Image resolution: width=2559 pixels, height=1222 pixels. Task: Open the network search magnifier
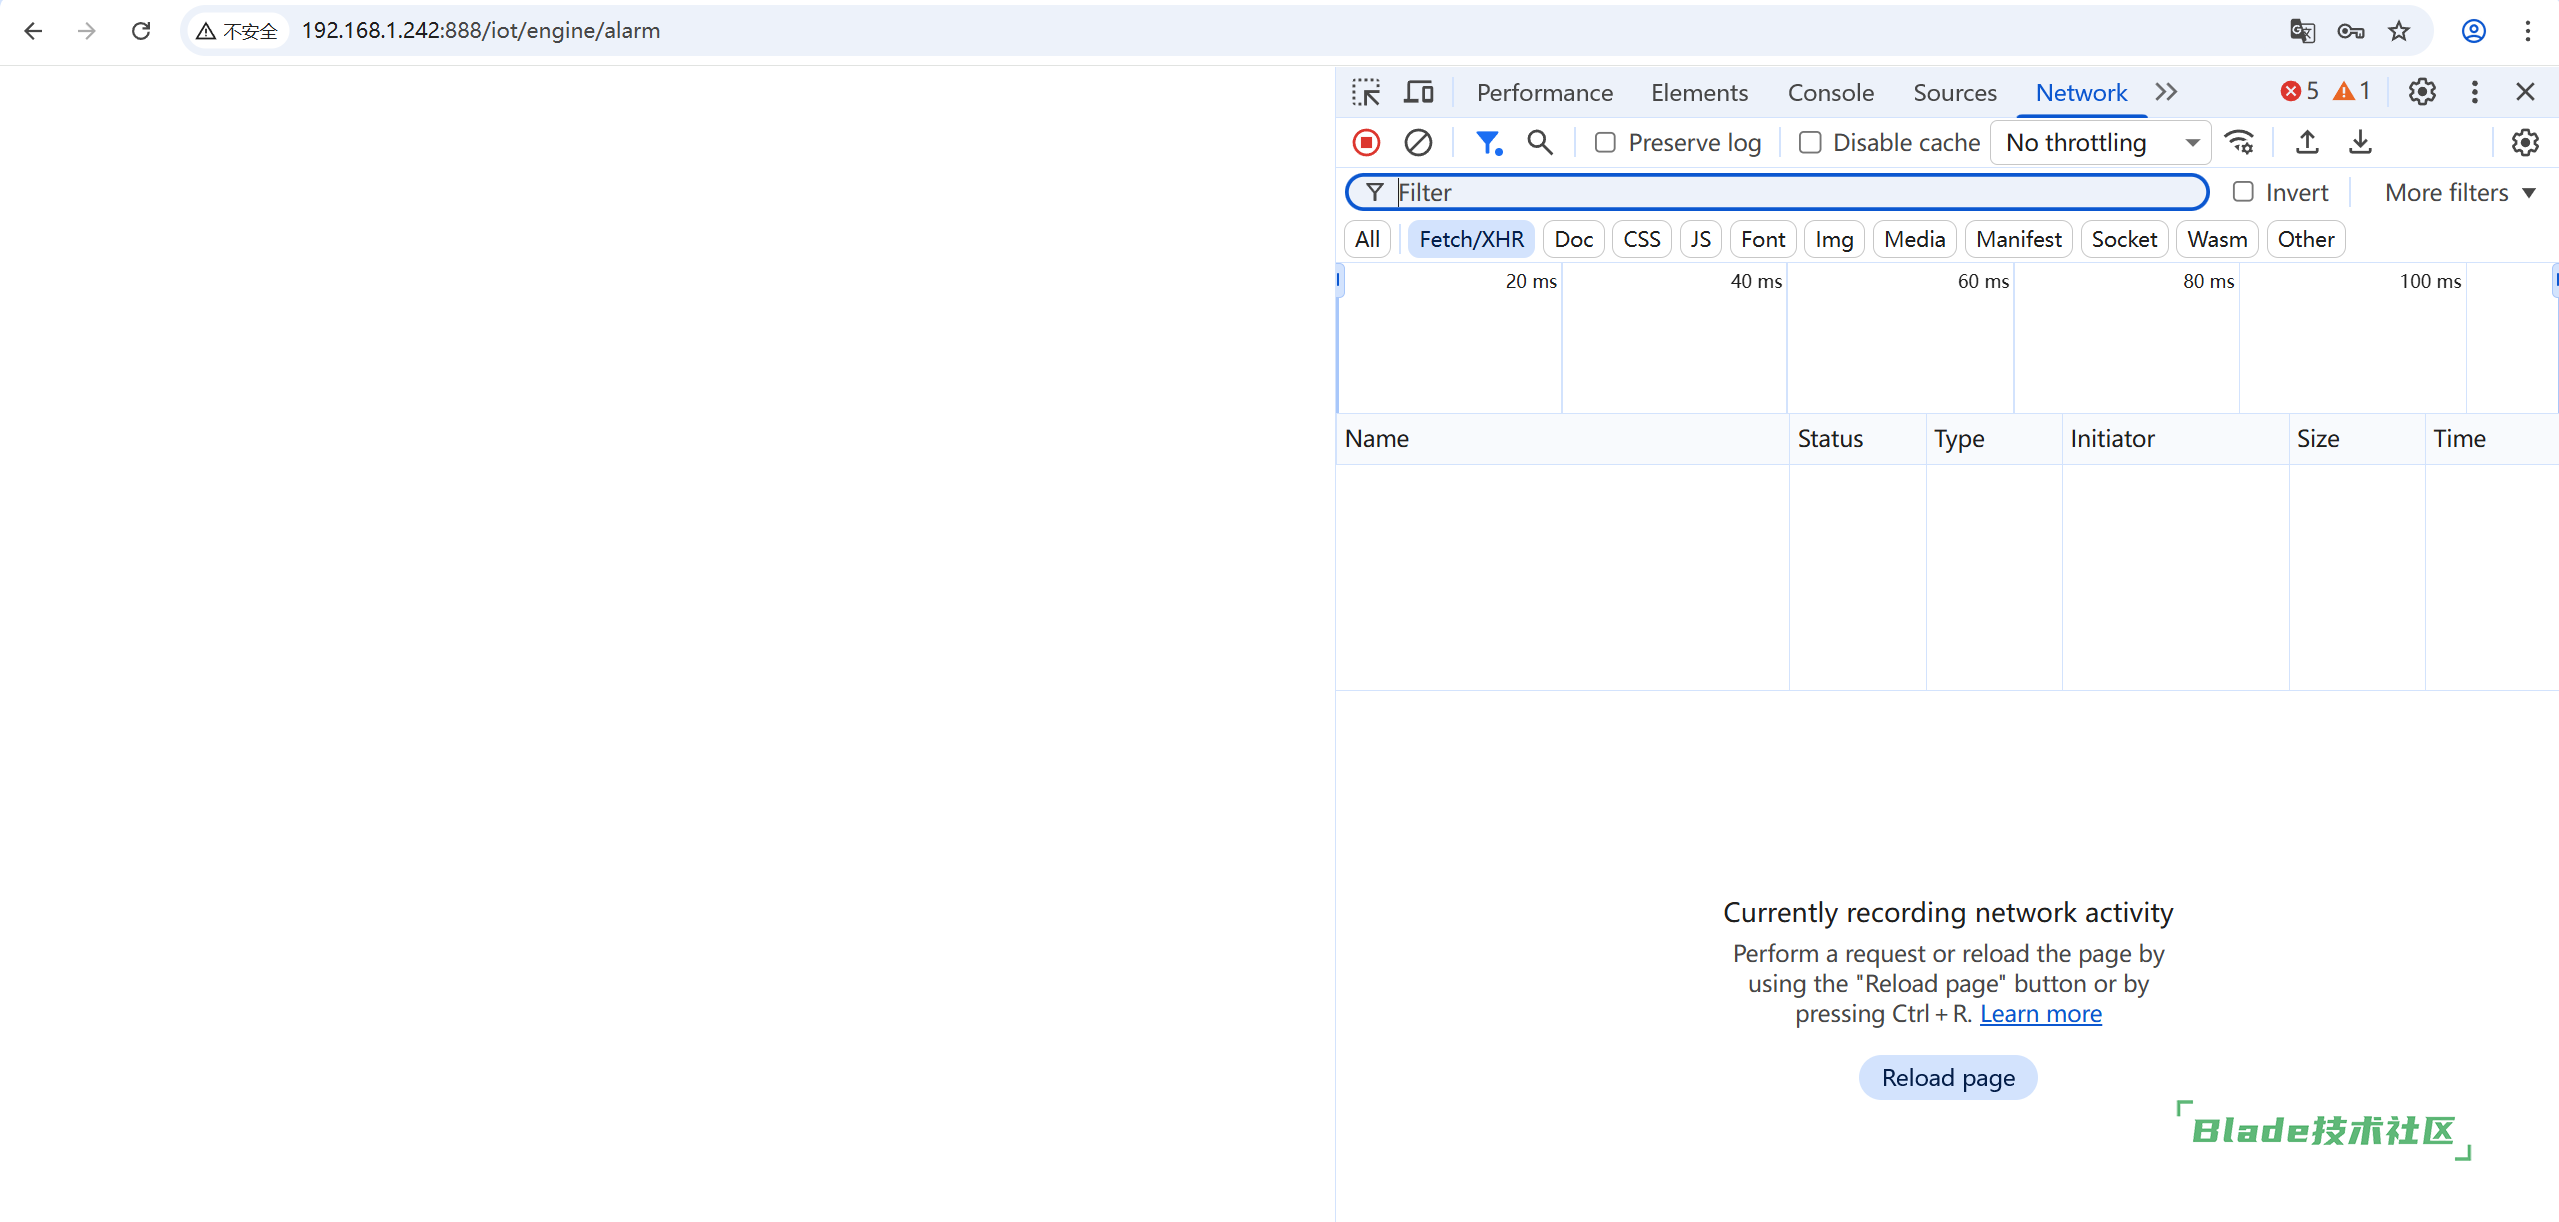[1540, 143]
